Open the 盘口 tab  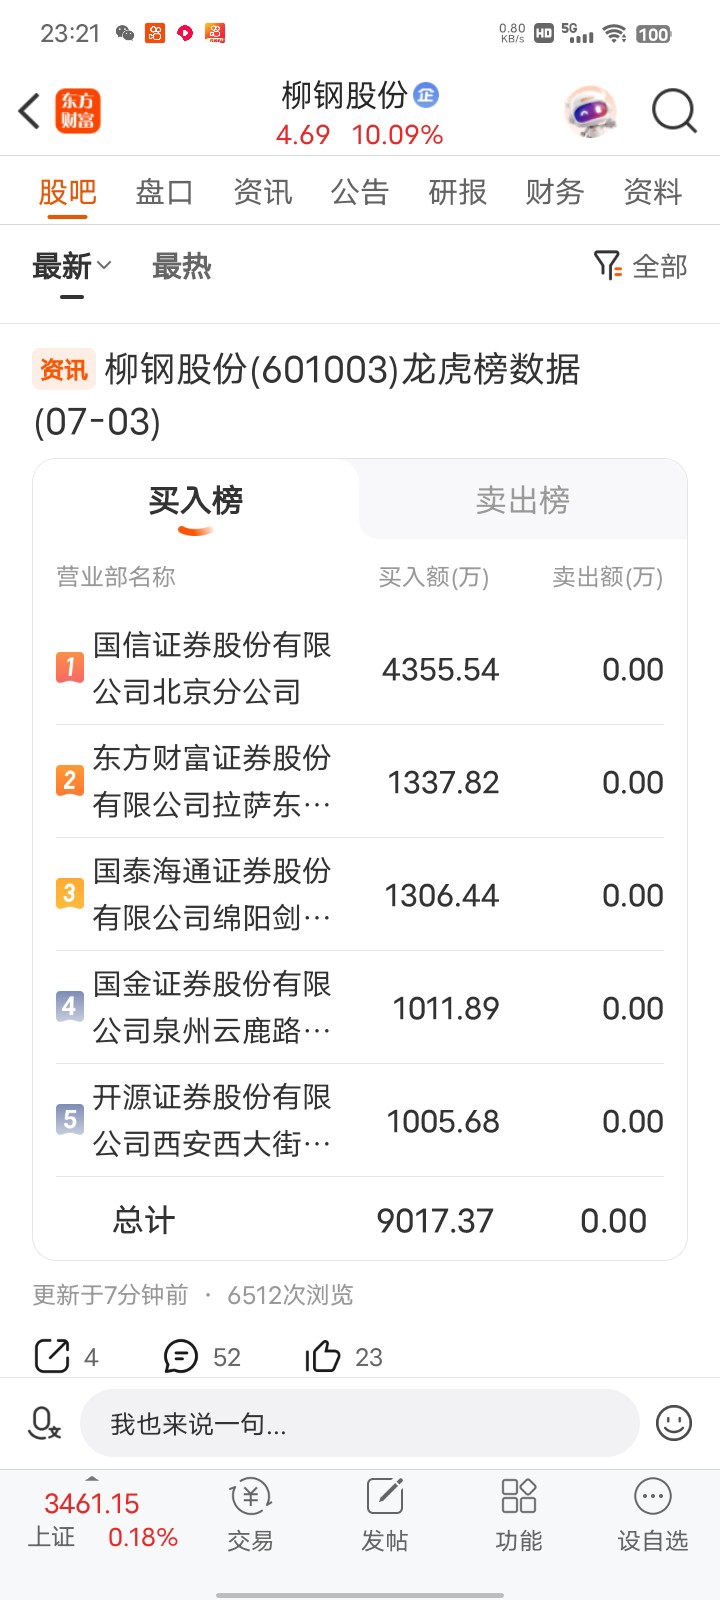click(164, 191)
